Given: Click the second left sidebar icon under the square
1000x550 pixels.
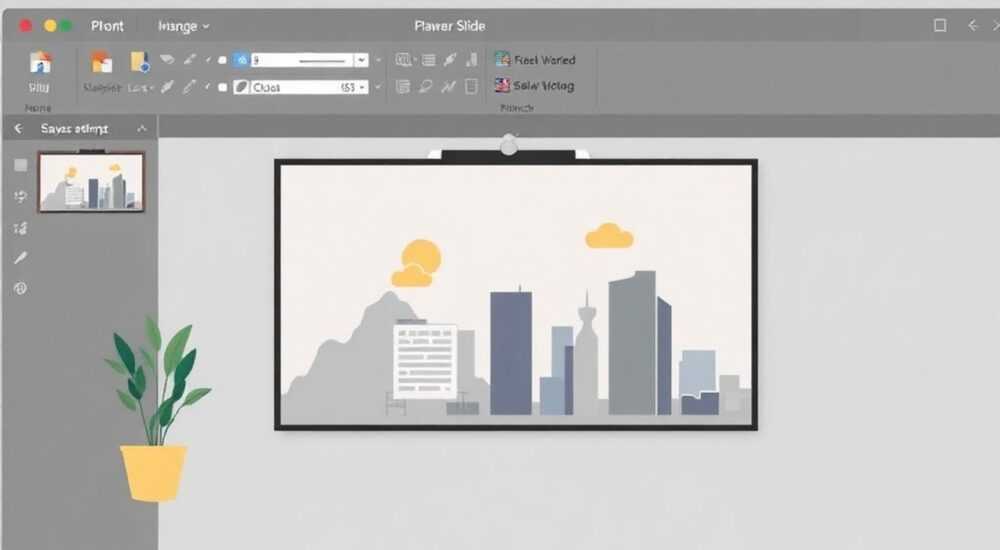Looking at the screenshot, I should [20, 197].
